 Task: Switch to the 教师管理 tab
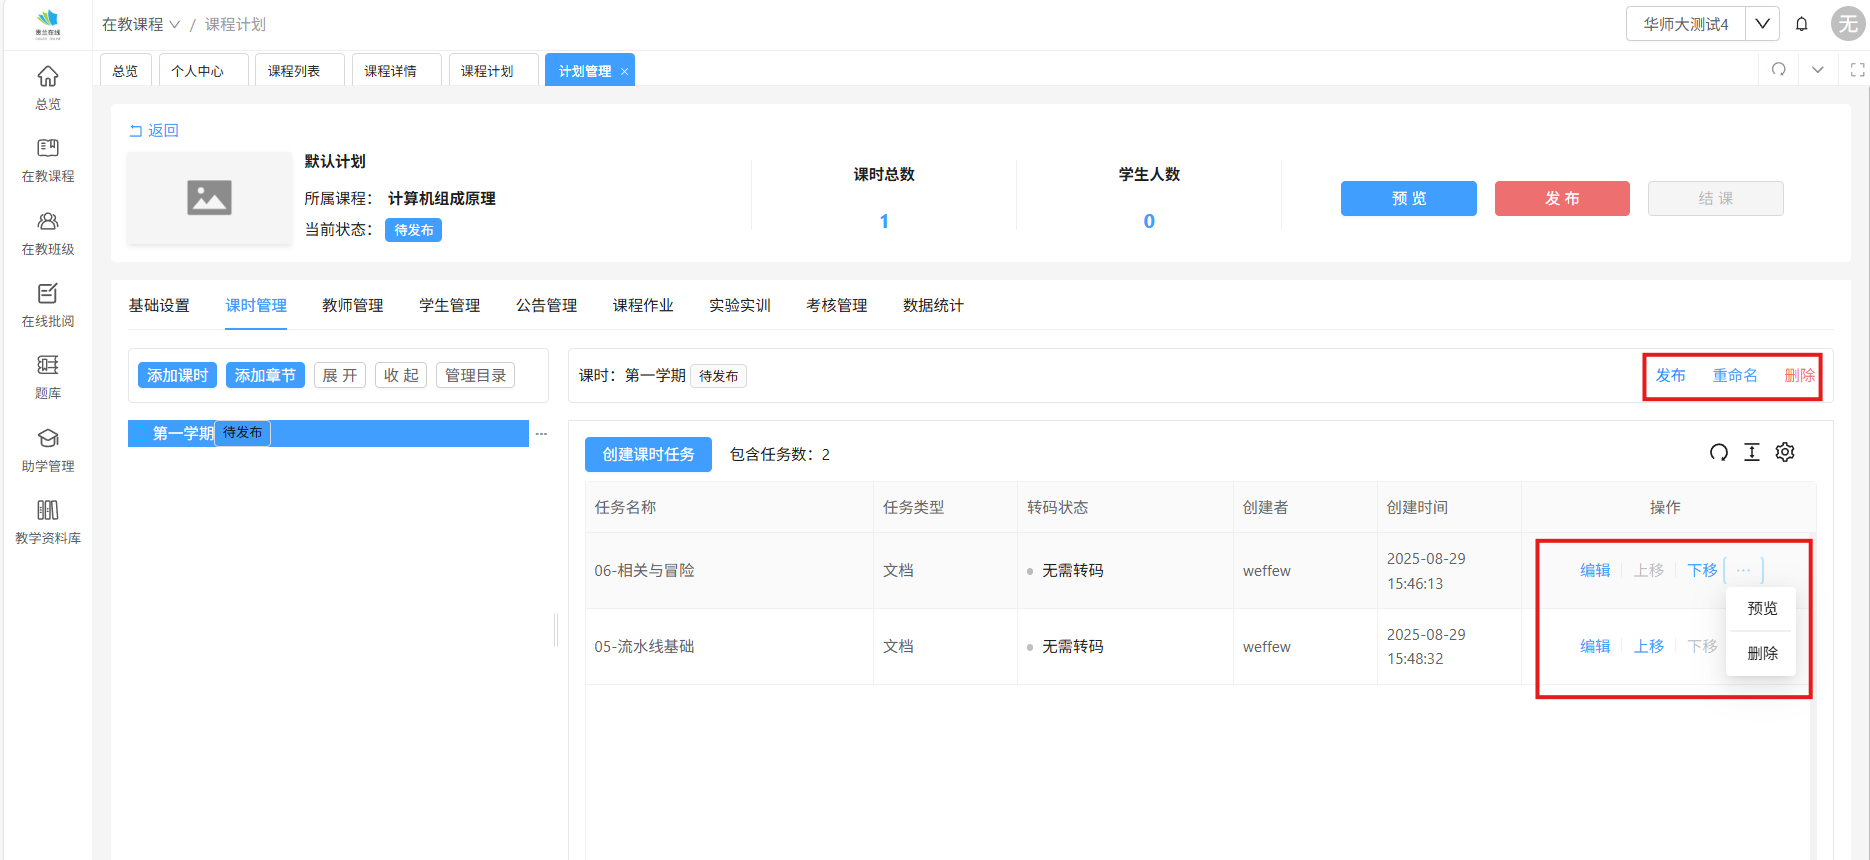[352, 306]
